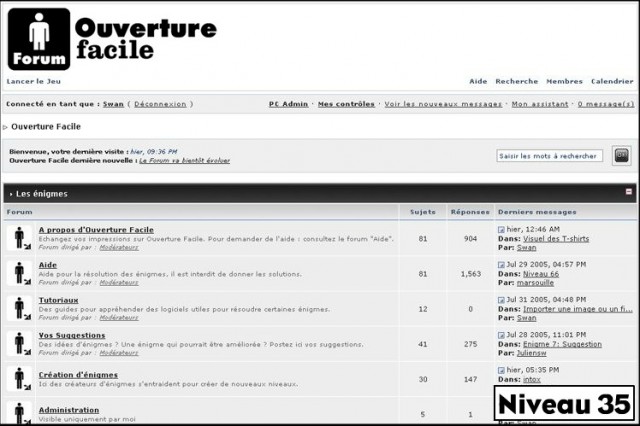Open Lancer le Jeu link
640x426 pixels.
point(33,81)
